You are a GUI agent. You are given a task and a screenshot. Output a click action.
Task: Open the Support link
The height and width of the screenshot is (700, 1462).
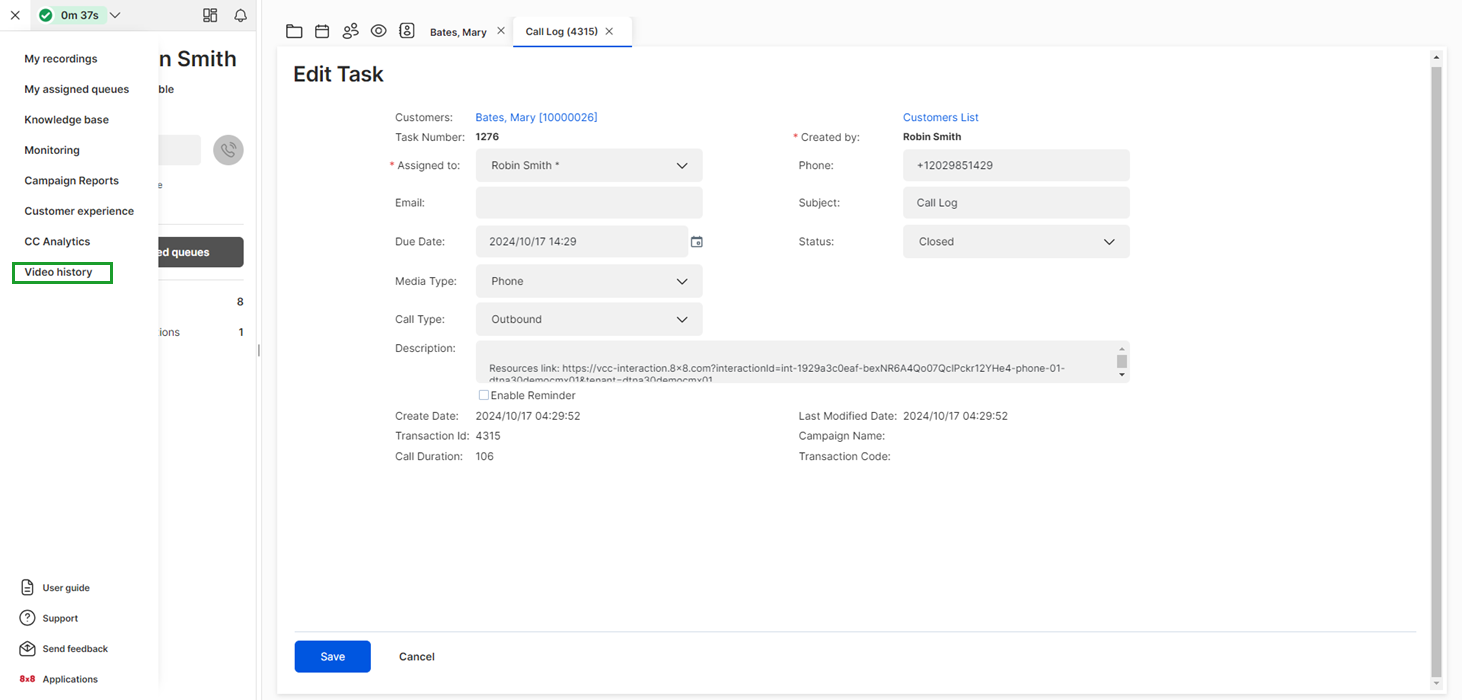tap(60, 619)
